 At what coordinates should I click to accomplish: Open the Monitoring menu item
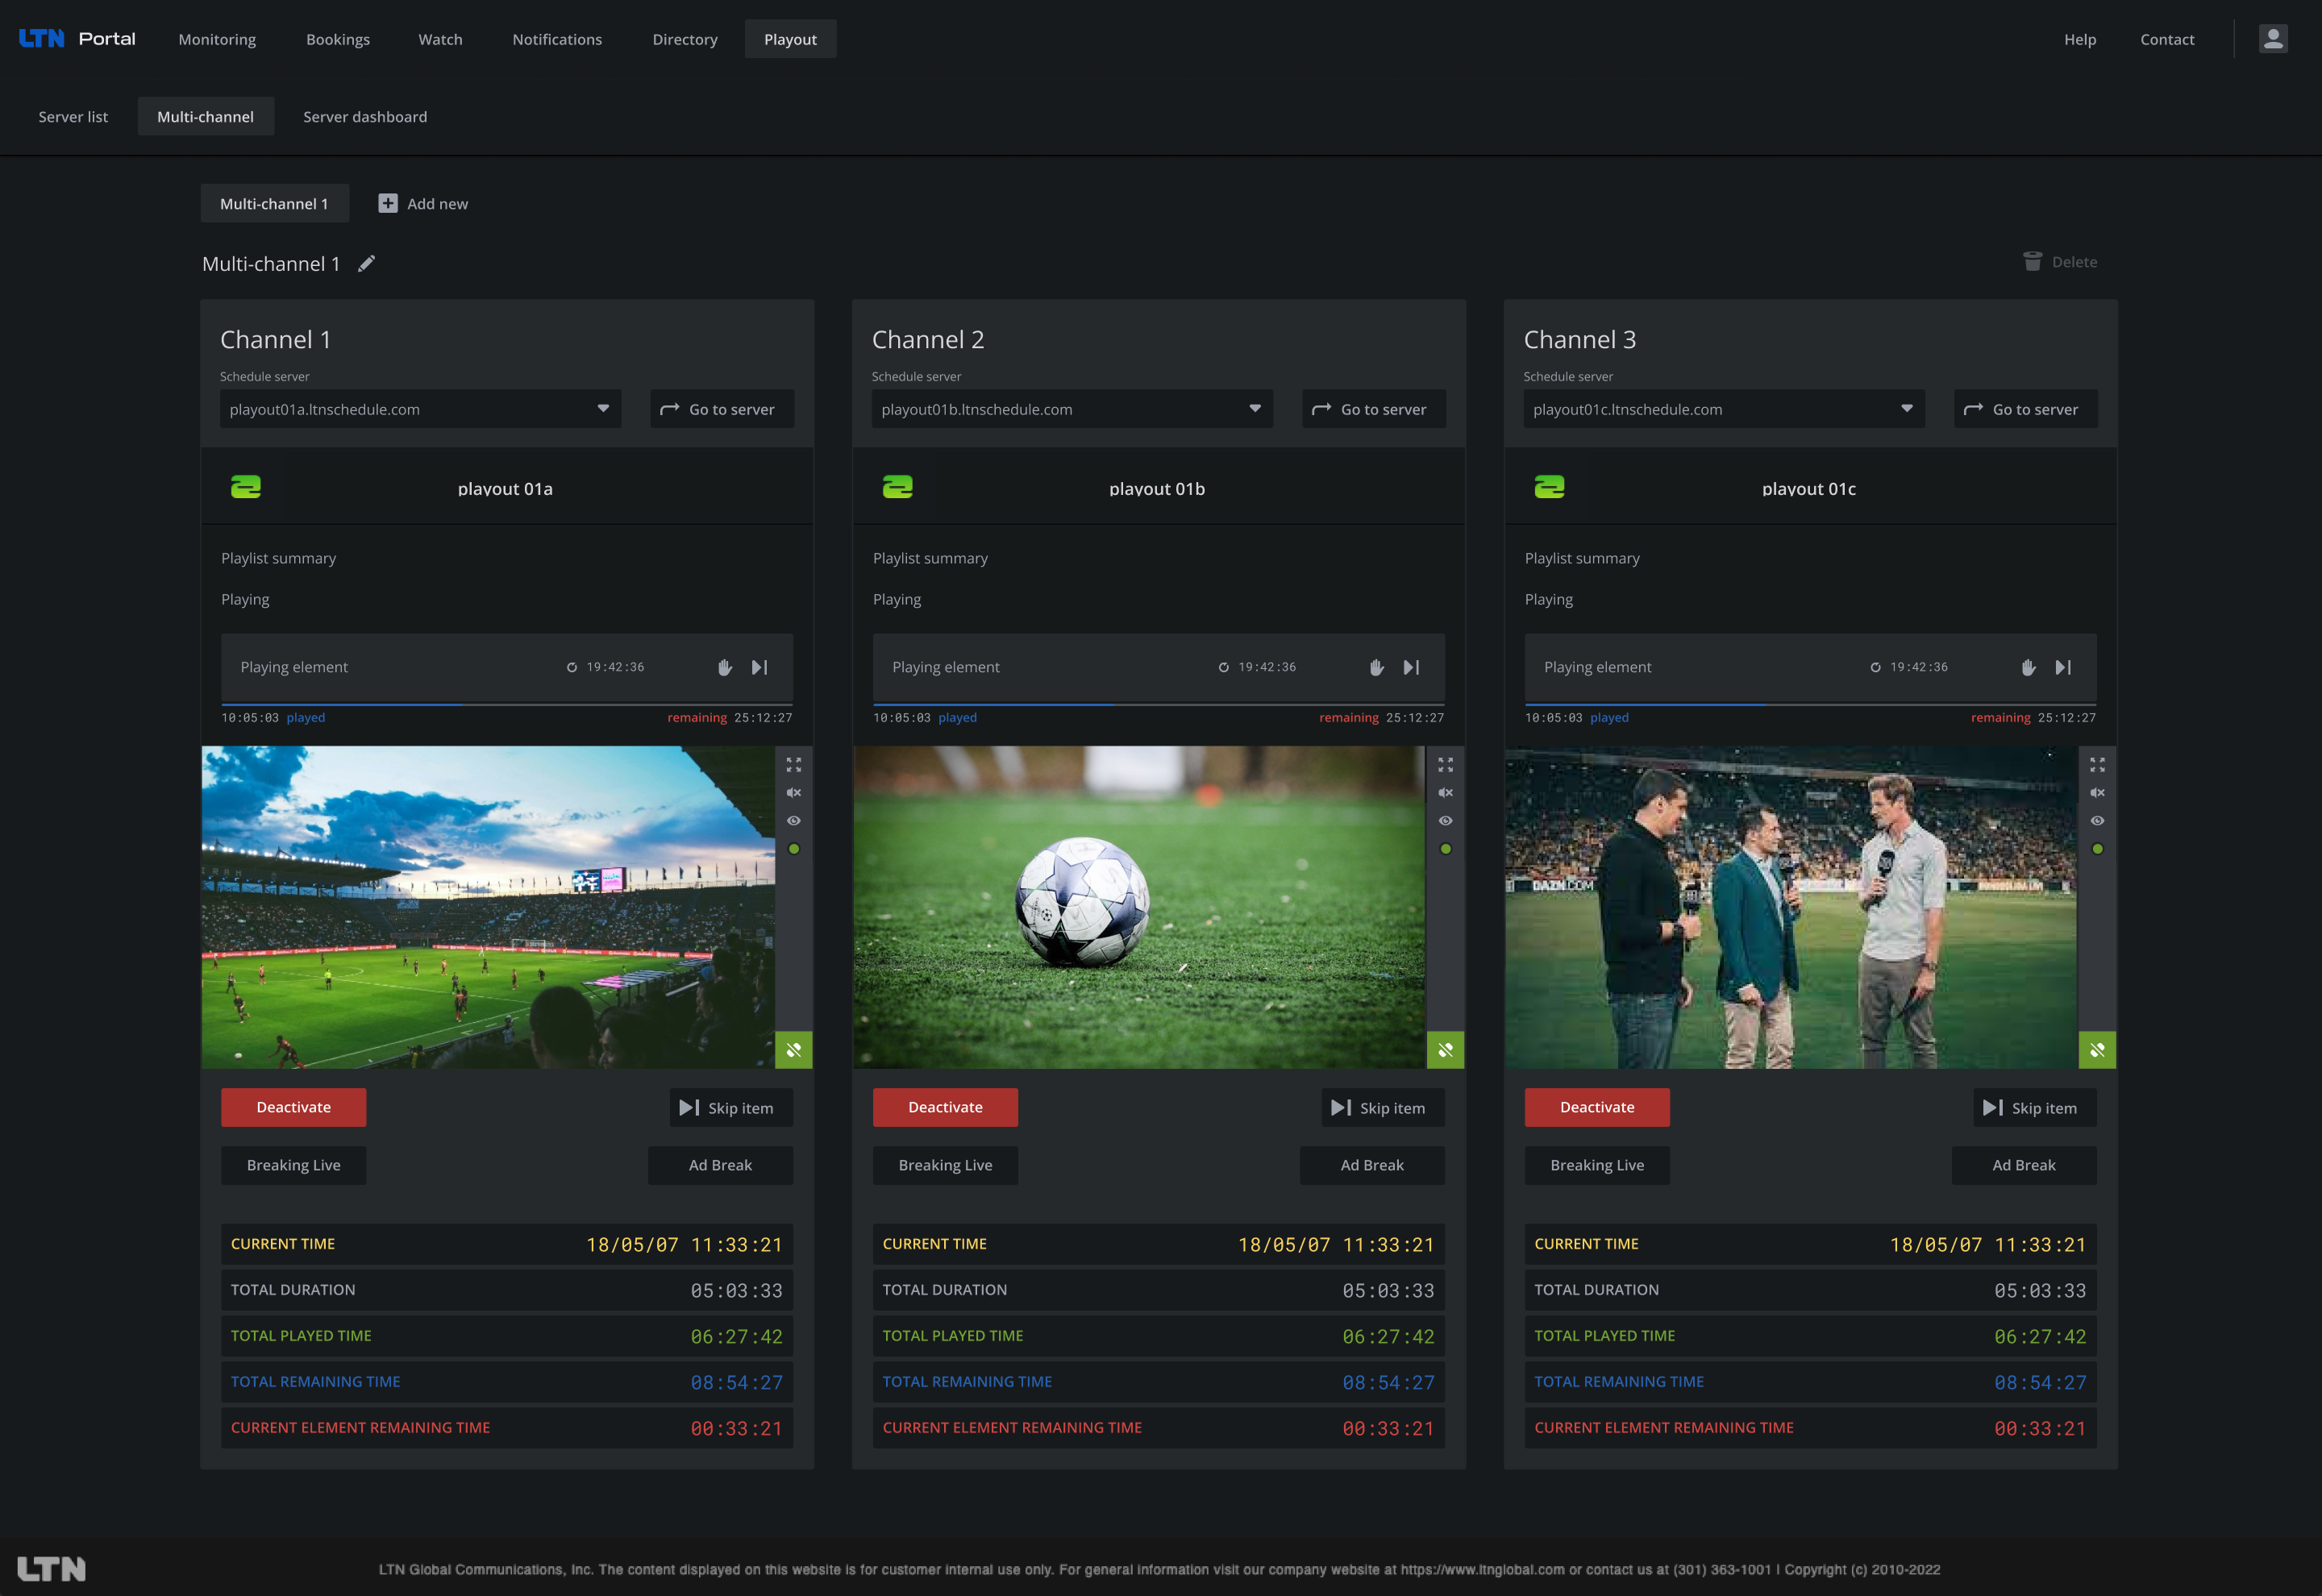pyautogui.click(x=217, y=39)
